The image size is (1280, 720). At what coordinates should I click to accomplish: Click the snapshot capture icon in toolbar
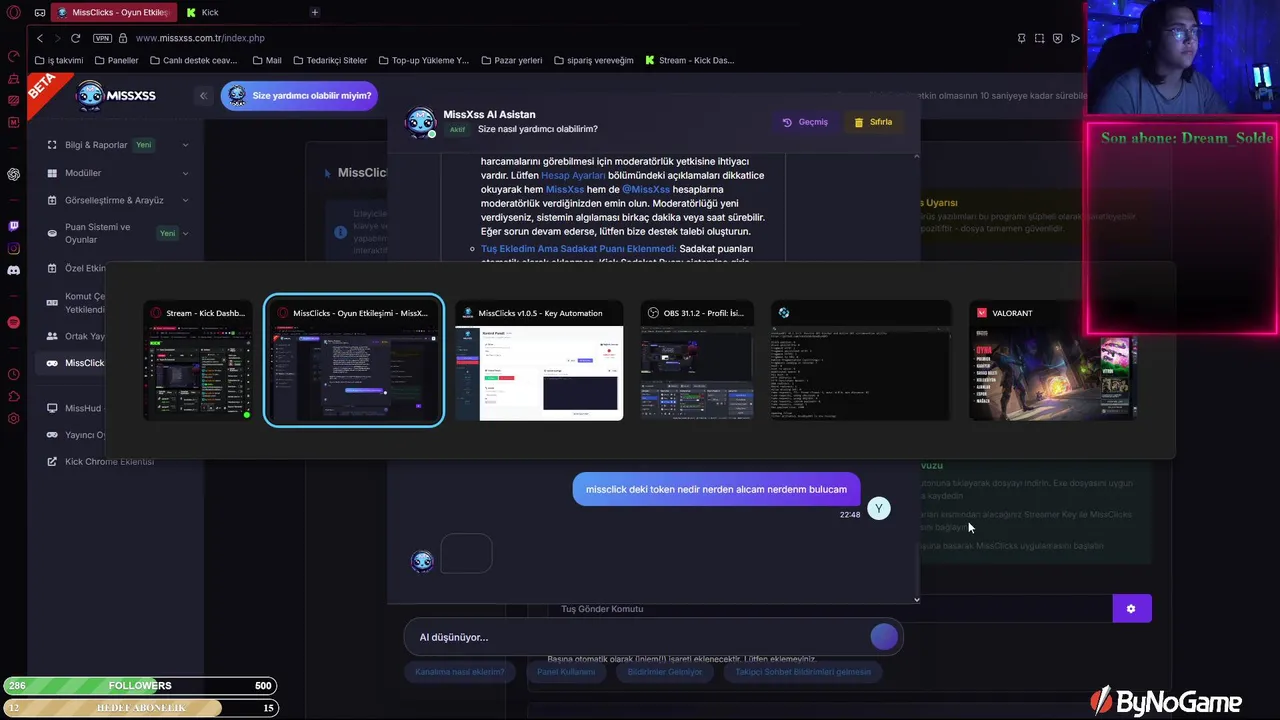[x=1039, y=38]
